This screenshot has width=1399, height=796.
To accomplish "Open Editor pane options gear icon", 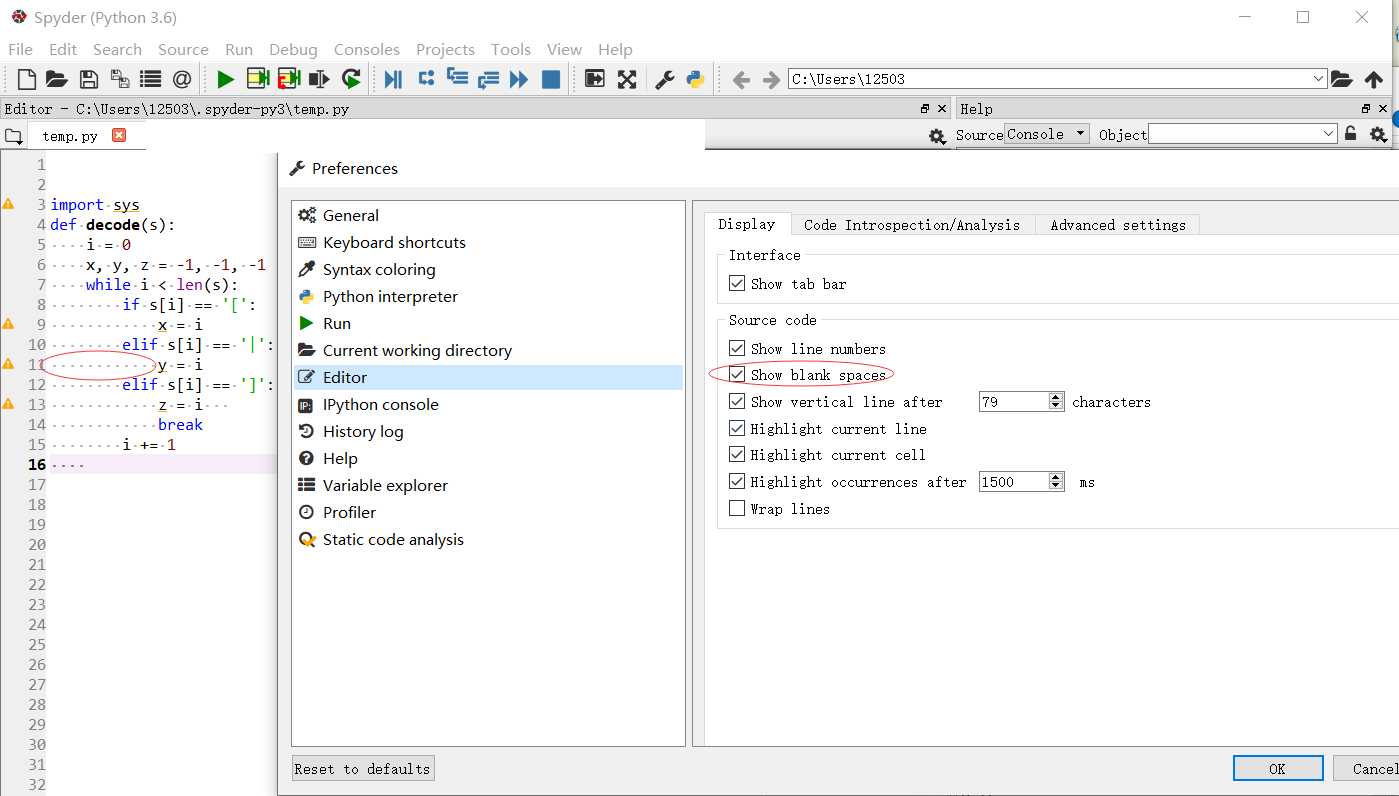I will pyautogui.click(x=937, y=136).
